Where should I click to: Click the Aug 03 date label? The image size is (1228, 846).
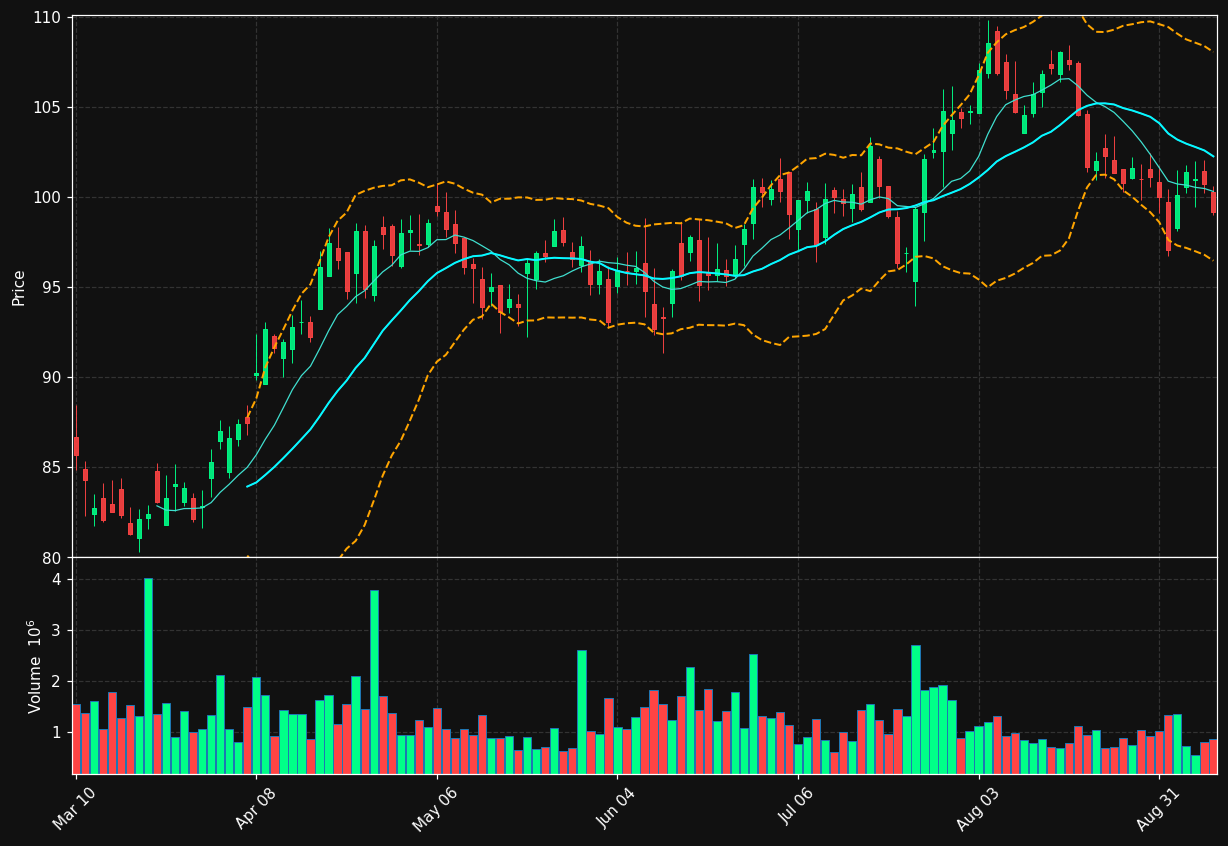pos(977,808)
